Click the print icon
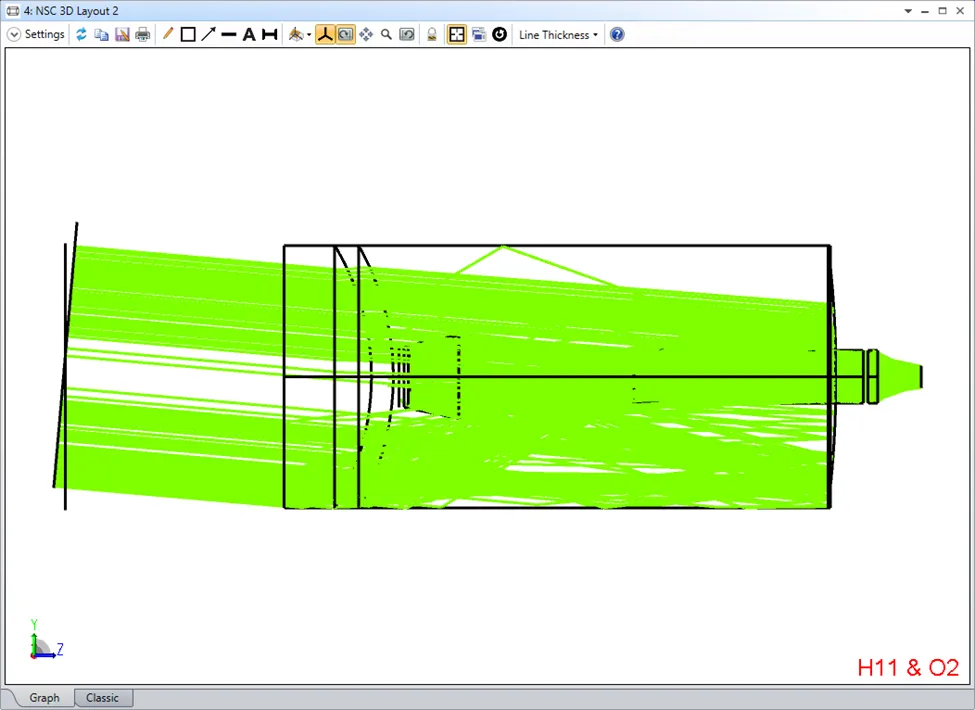 [143, 34]
